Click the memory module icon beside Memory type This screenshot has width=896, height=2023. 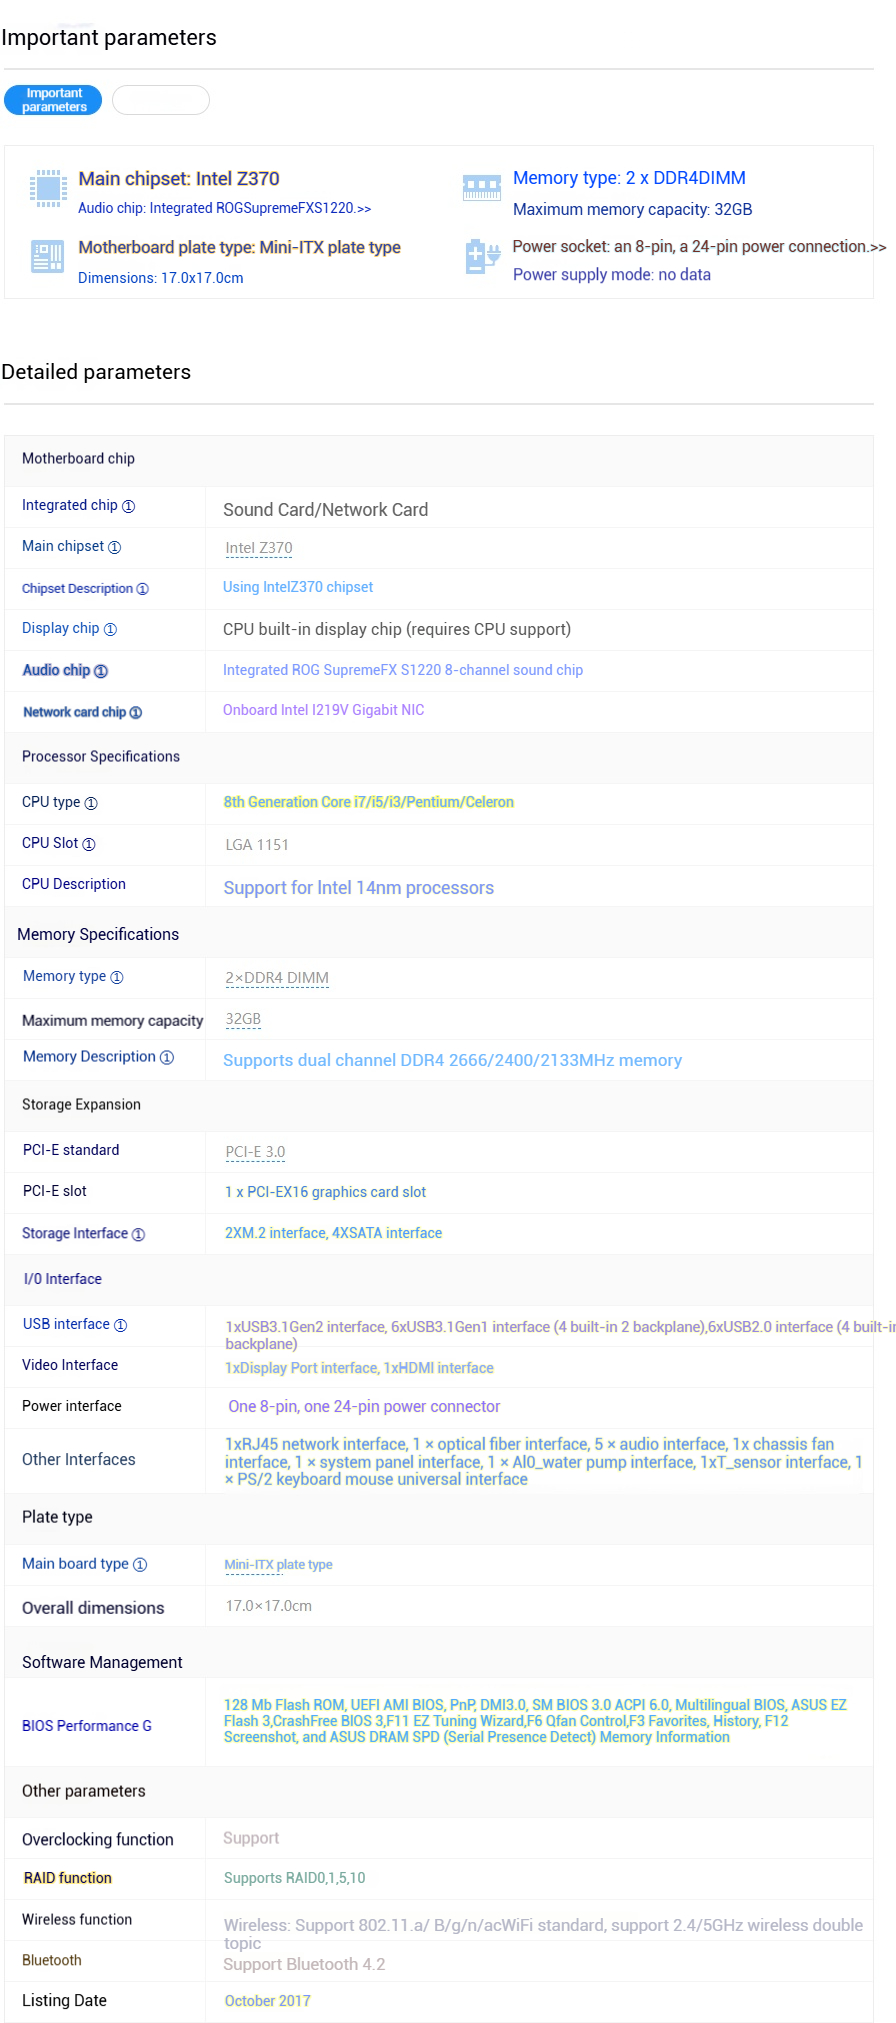[x=481, y=188]
